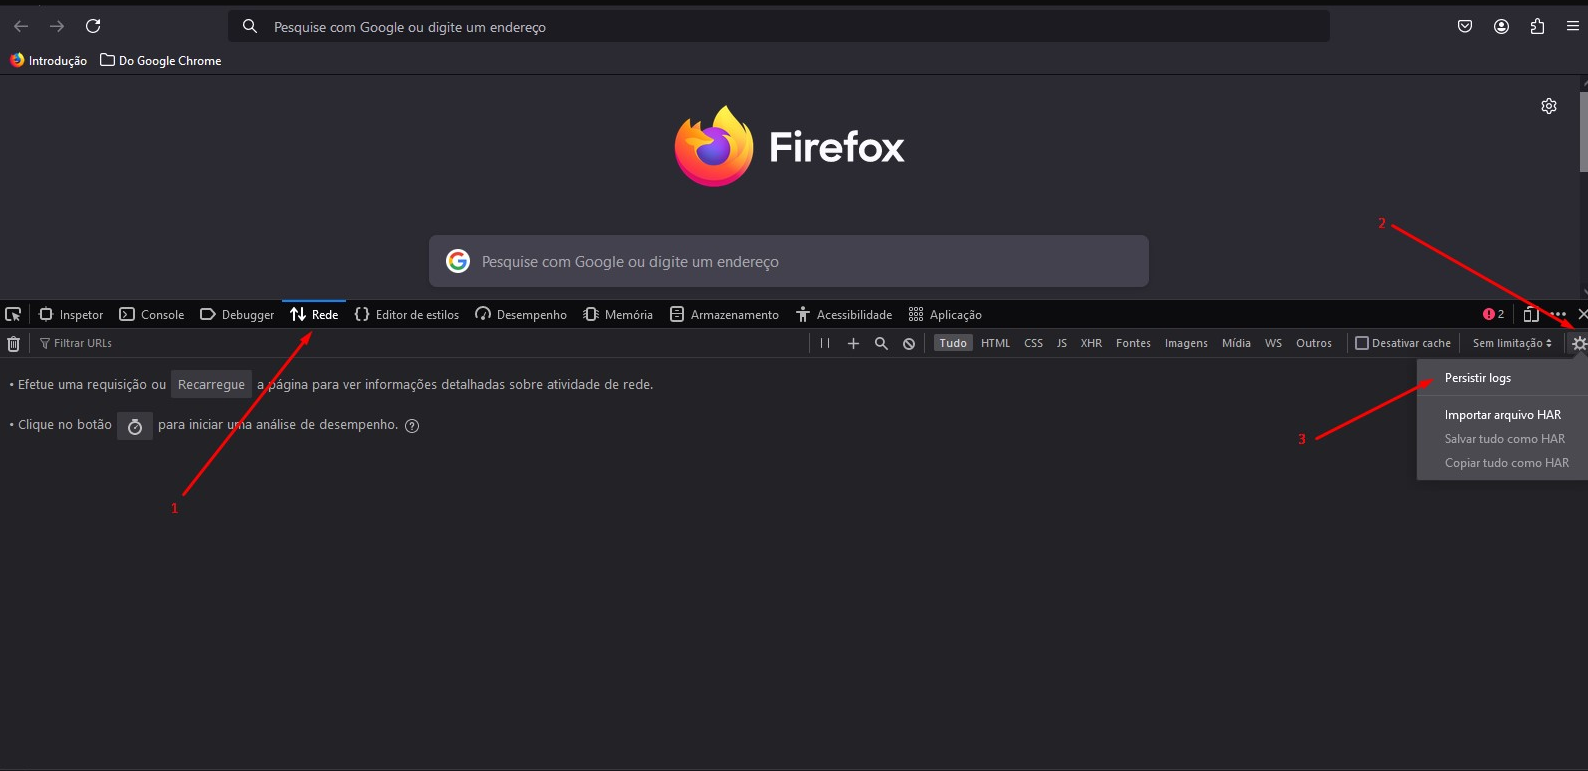Viewport: 1588px width, 771px height.
Task: Open the Introdução bookmark
Action: coord(49,61)
